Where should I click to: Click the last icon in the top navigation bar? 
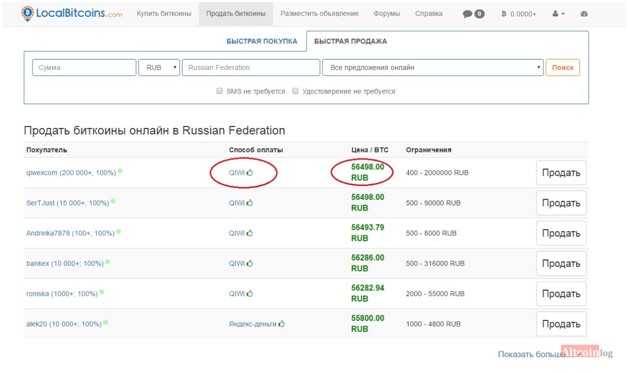tap(584, 14)
